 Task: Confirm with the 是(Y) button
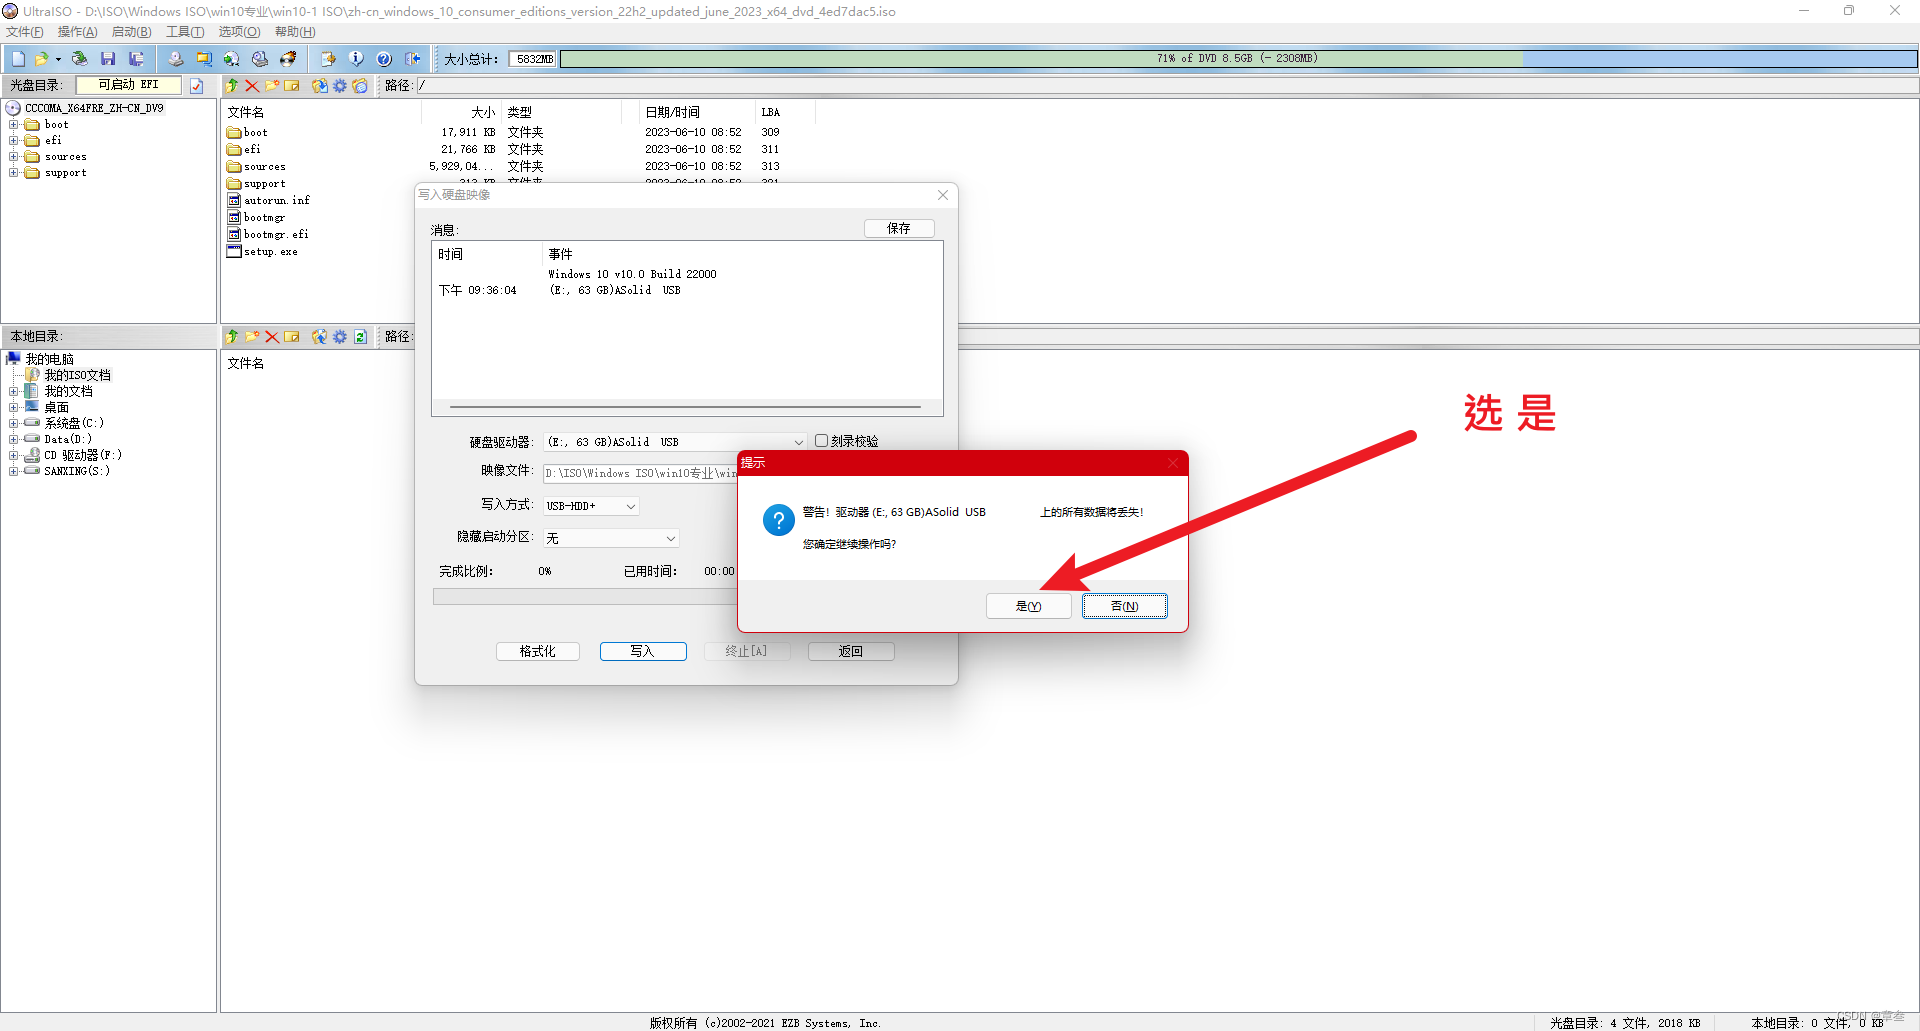(x=1028, y=606)
